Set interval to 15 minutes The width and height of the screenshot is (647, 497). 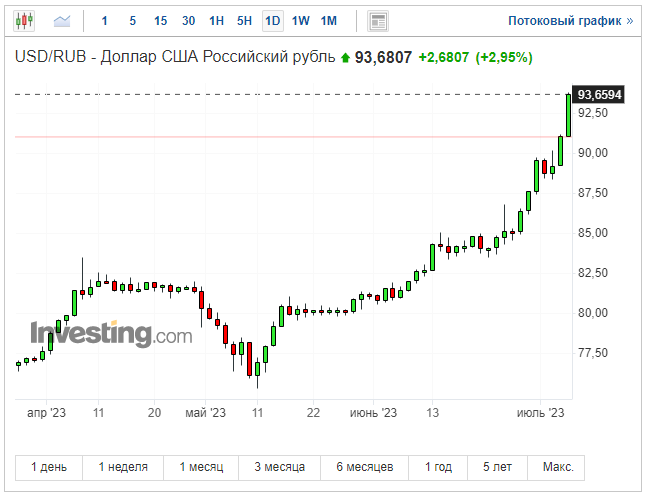pyautogui.click(x=161, y=21)
